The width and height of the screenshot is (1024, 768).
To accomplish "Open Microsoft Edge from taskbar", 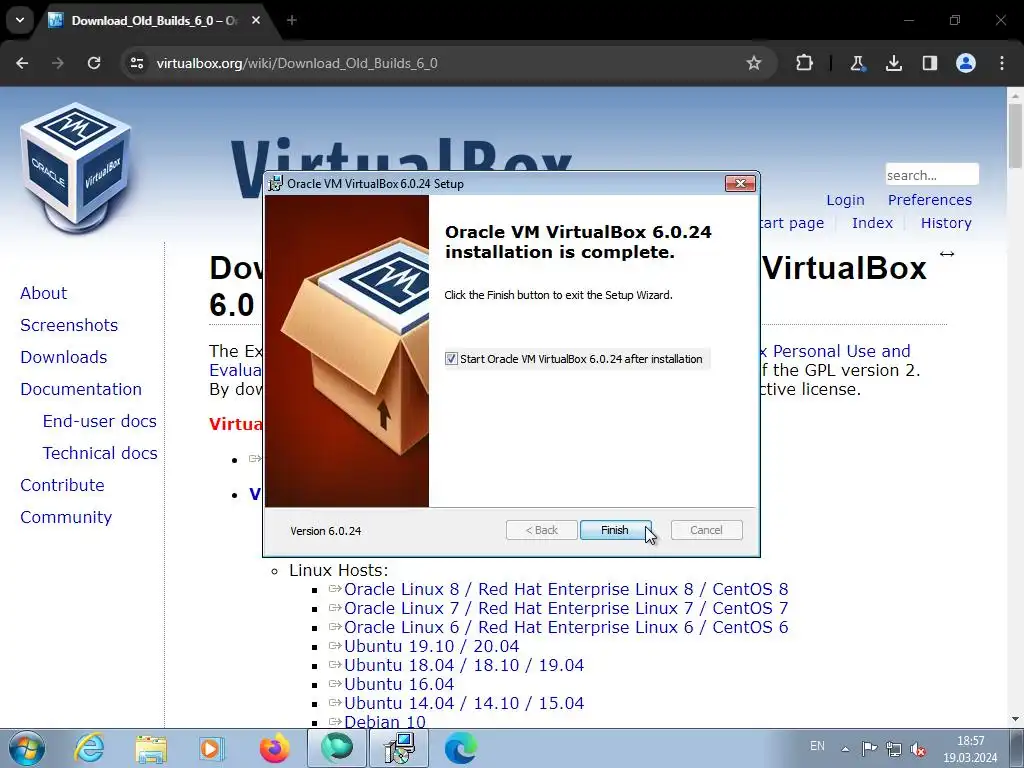I will click(460, 748).
